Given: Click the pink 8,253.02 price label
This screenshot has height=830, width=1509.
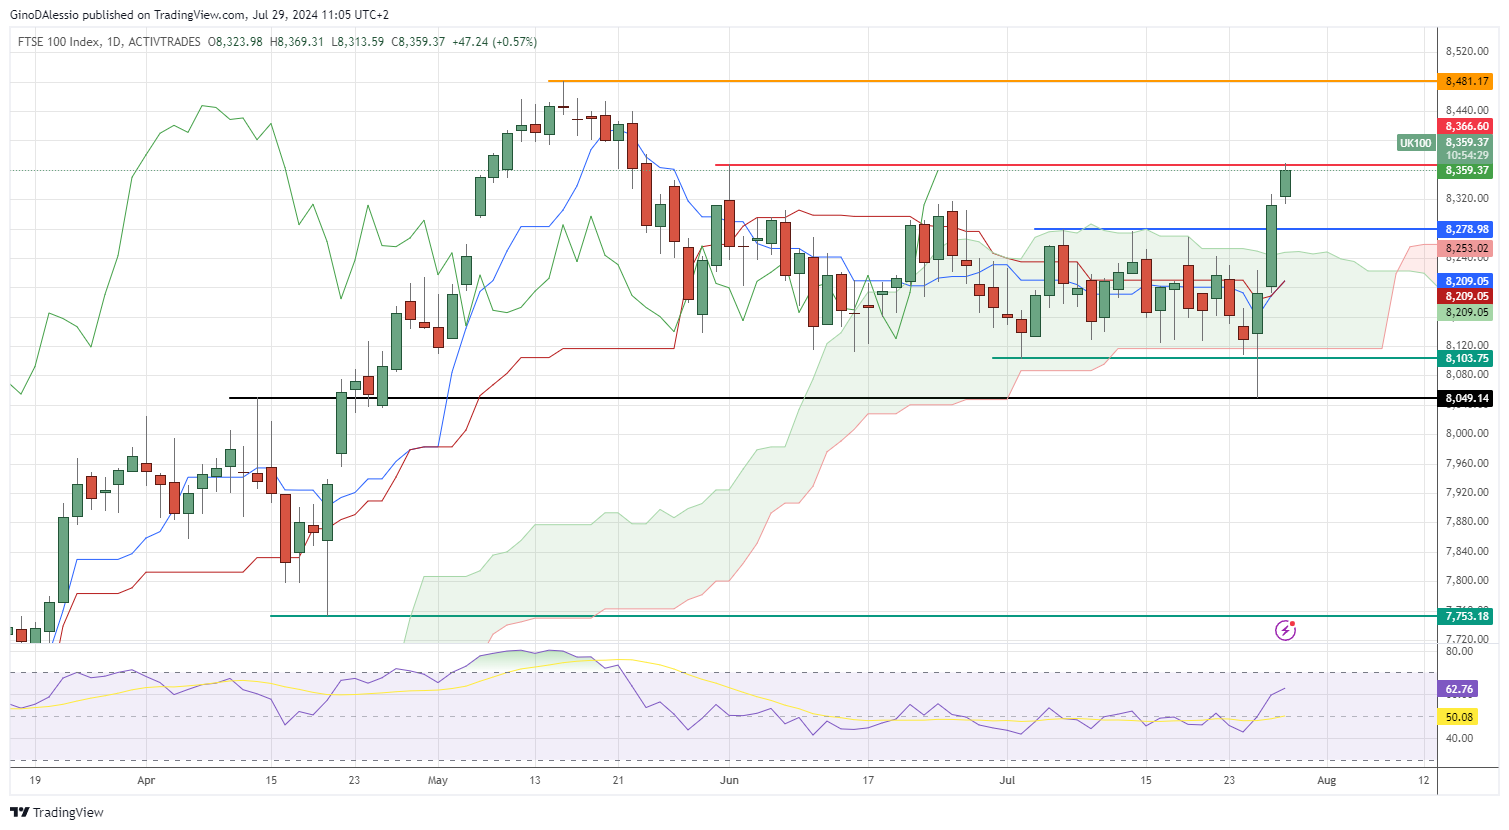Looking at the screenshot, I should (1467, 248).
